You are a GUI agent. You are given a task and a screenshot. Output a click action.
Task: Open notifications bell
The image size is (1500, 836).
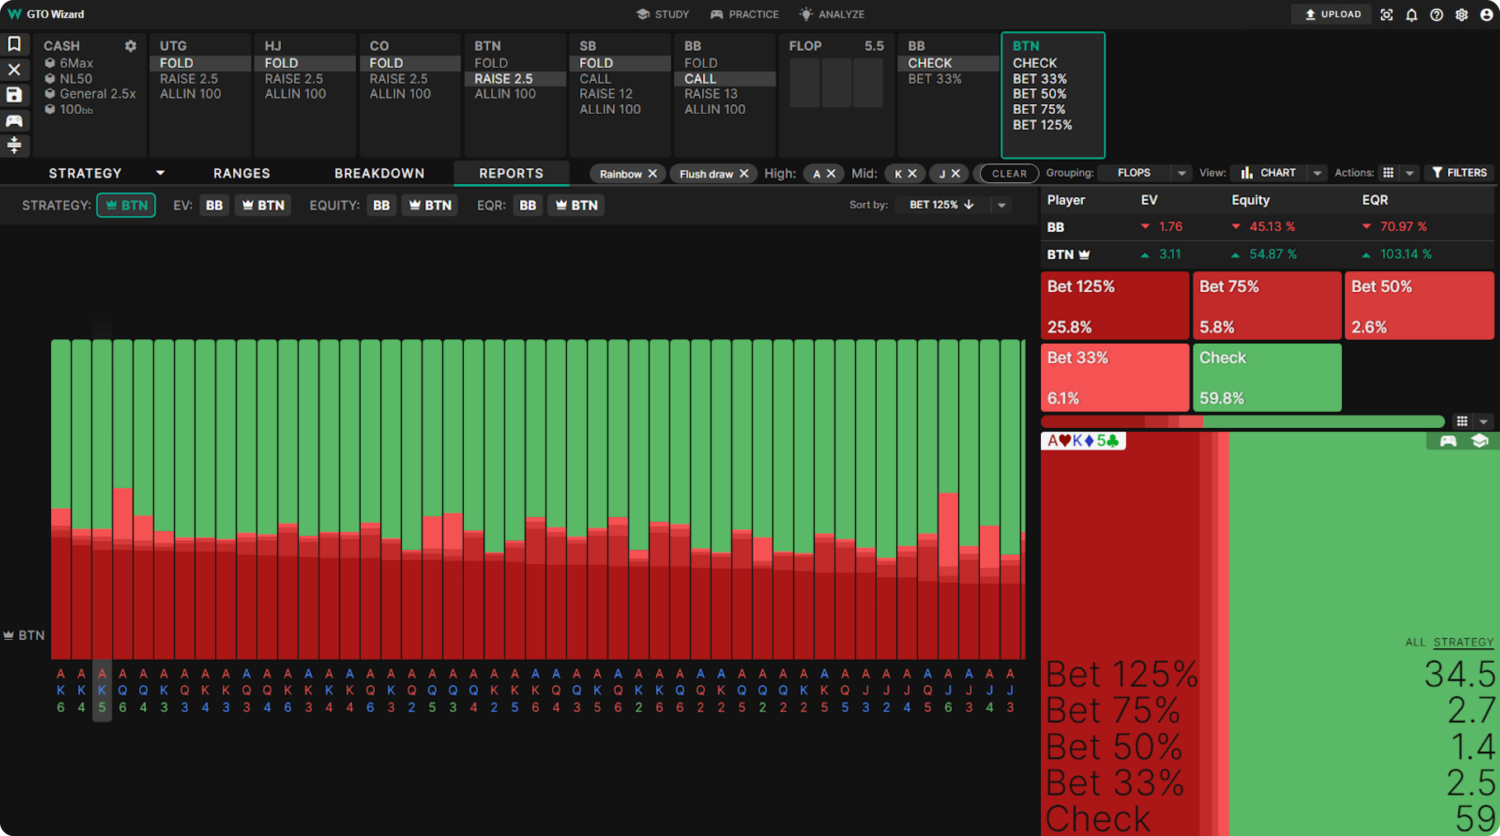pyautogui.click(x=1411, y=15)
